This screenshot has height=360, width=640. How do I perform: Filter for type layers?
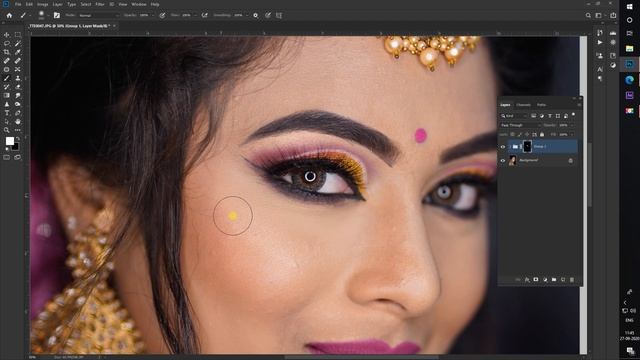pos(550,116)
